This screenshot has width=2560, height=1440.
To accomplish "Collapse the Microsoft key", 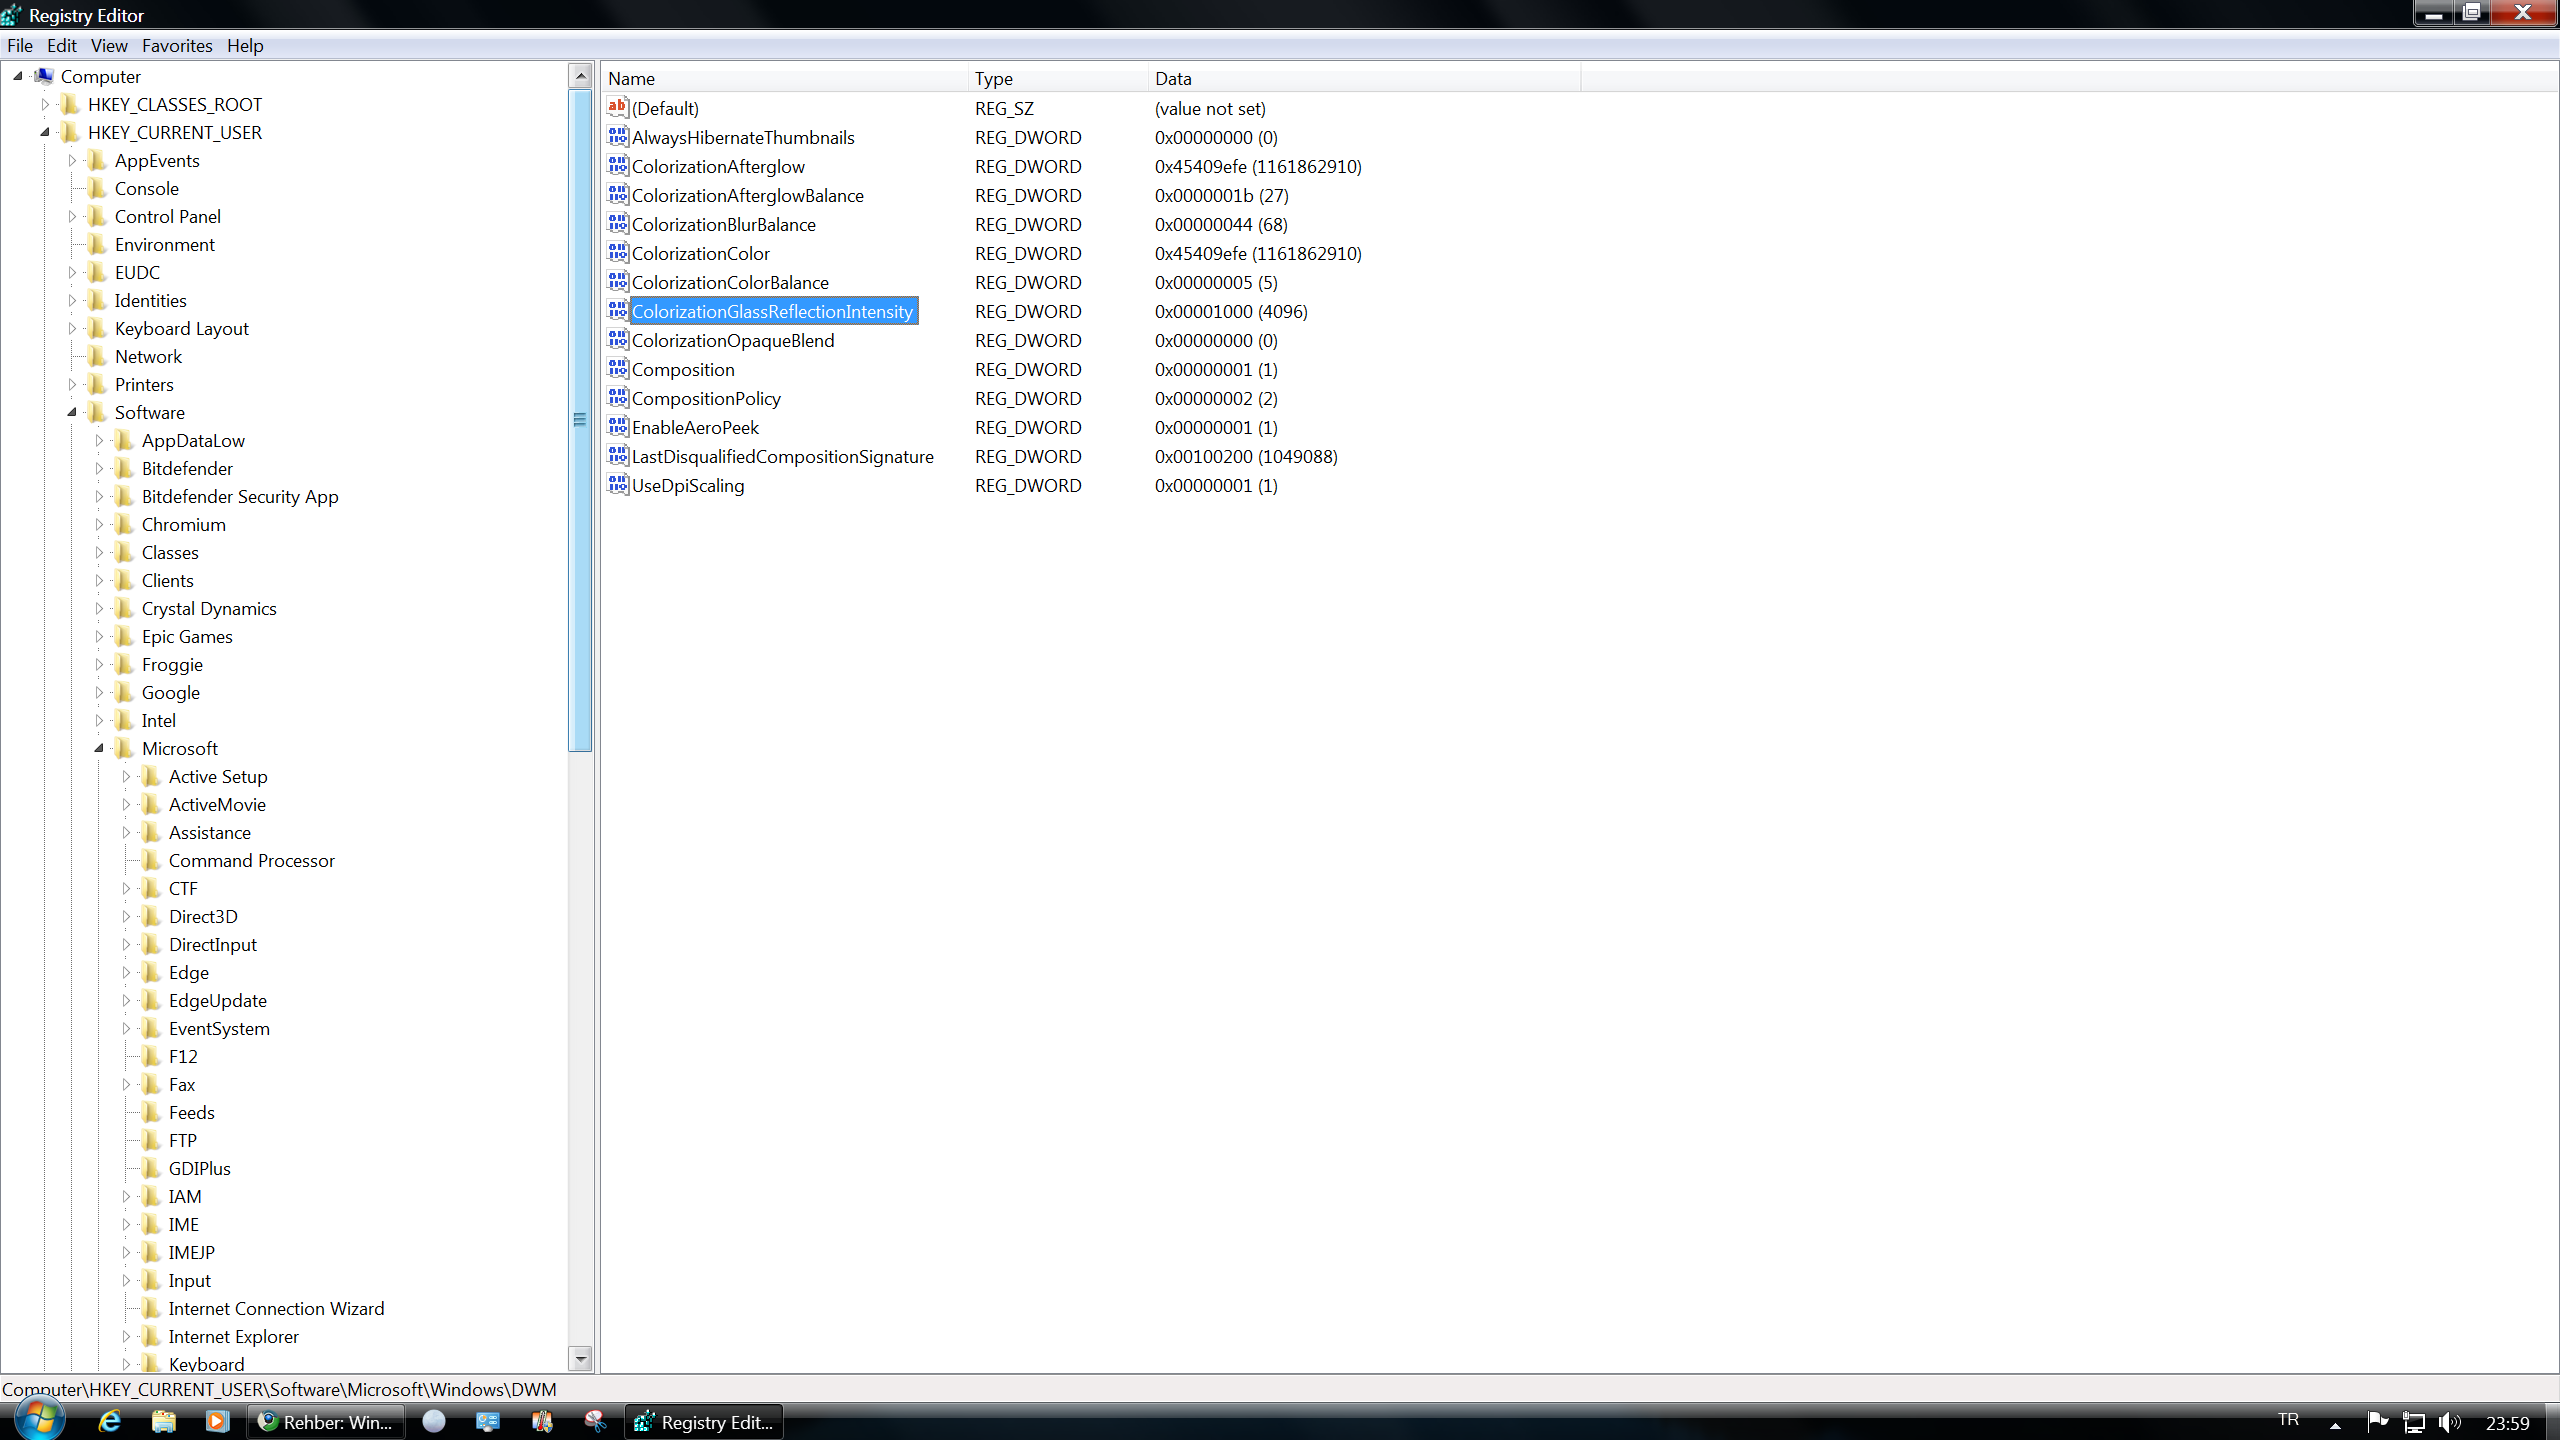I will click(99, 748).
